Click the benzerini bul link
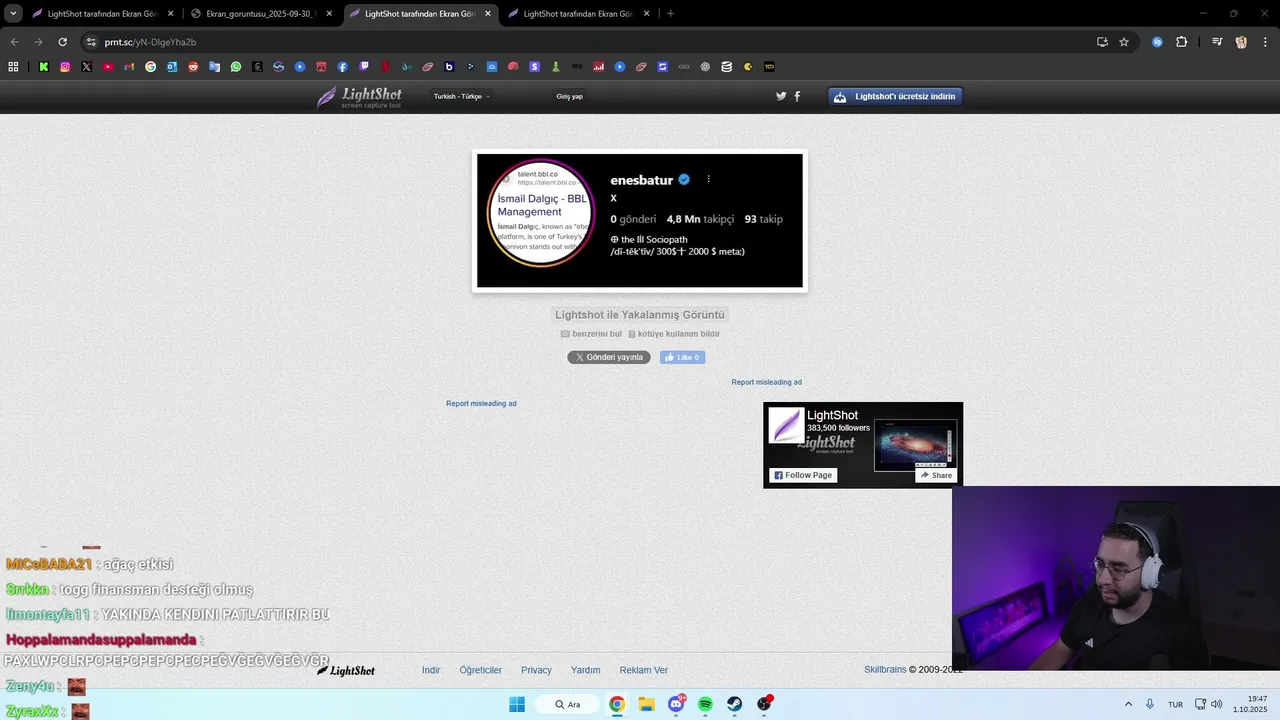The image size is (1280, 720). [x=591, y=334]
